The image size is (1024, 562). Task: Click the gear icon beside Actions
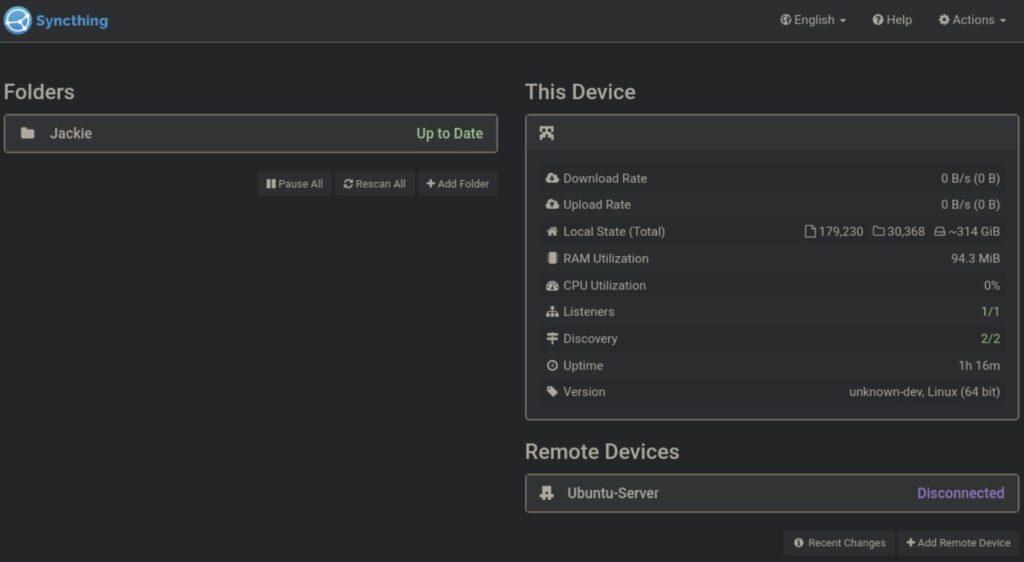click(944, 20)
